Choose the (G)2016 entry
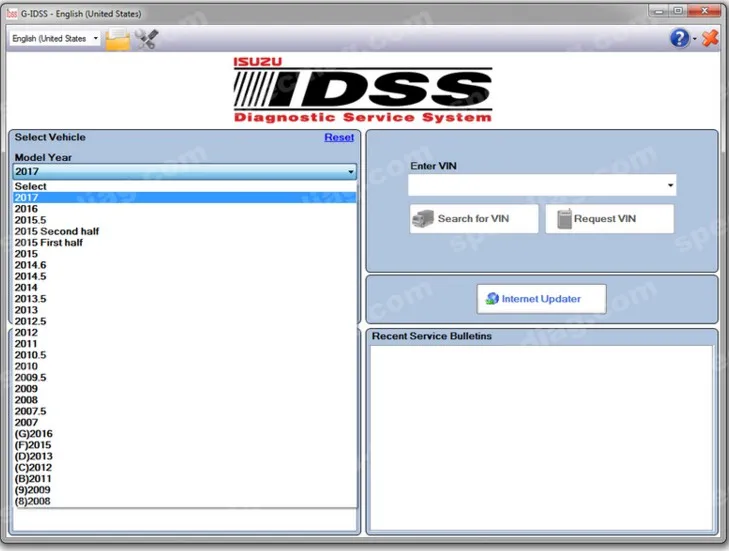 [185, 434]
